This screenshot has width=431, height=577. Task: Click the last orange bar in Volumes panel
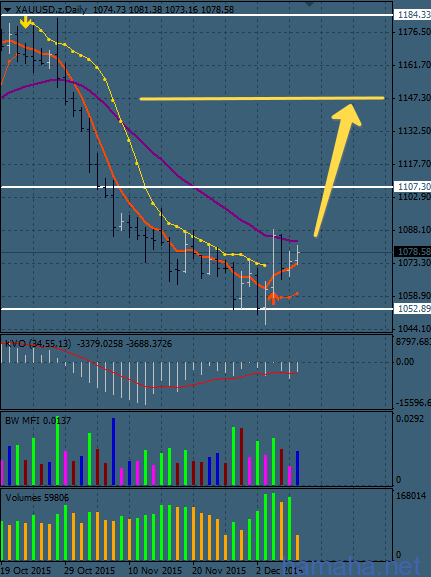[297, 548]
